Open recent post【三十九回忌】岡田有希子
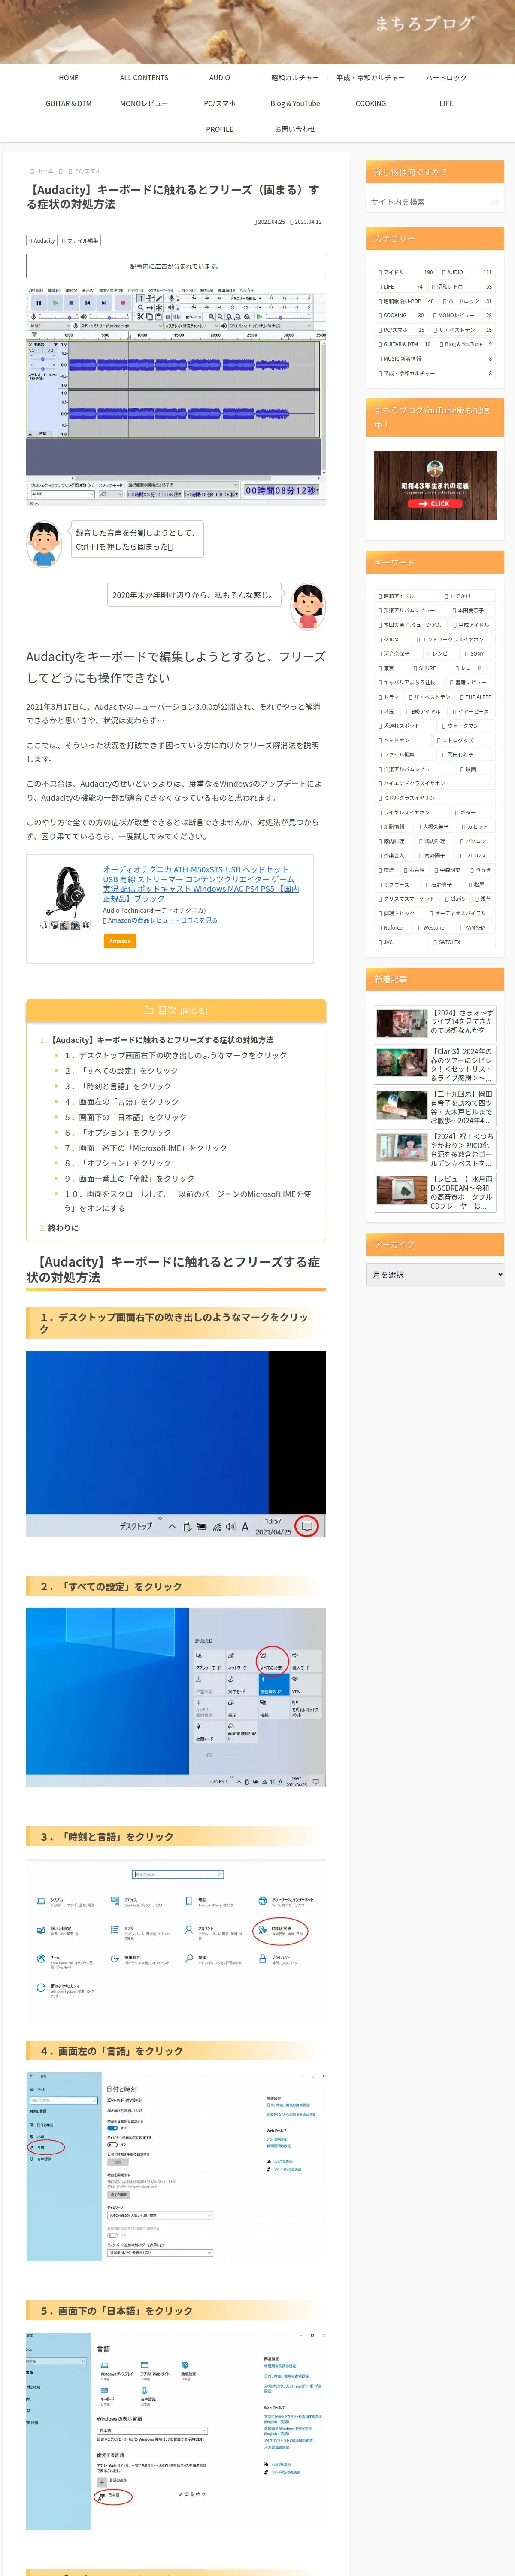This screenshot has height=2576, width=515. point(435,1107)
